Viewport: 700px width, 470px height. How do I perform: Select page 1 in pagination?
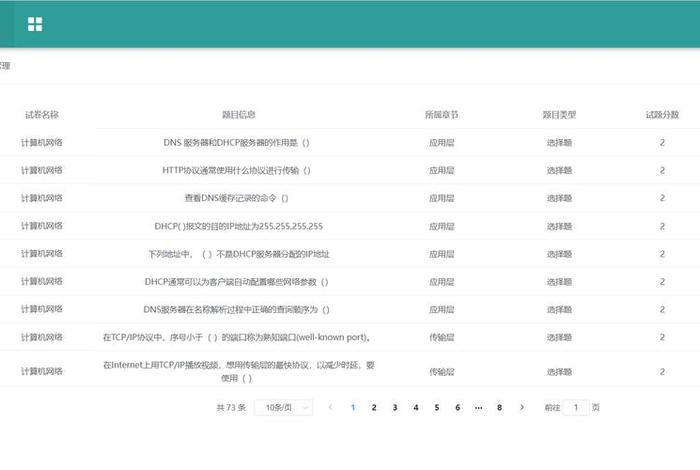(353, 408)
